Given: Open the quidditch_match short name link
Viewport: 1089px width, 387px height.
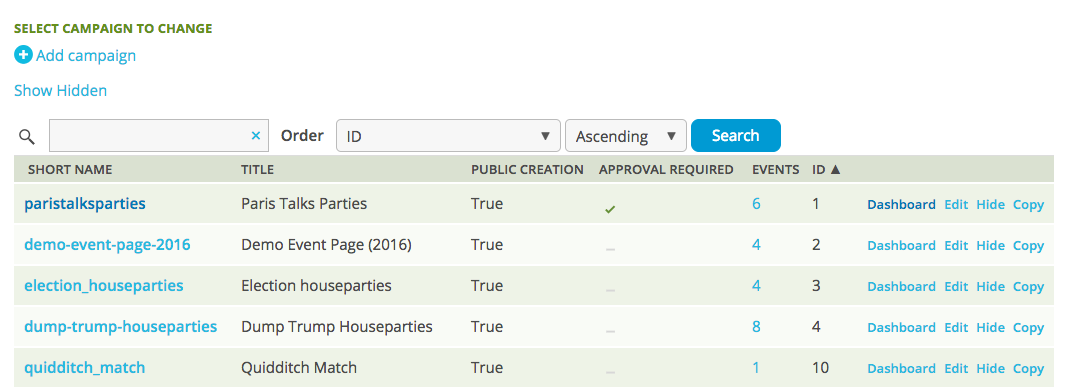Looking at the screenshot, I should click(x=85, y=368).
